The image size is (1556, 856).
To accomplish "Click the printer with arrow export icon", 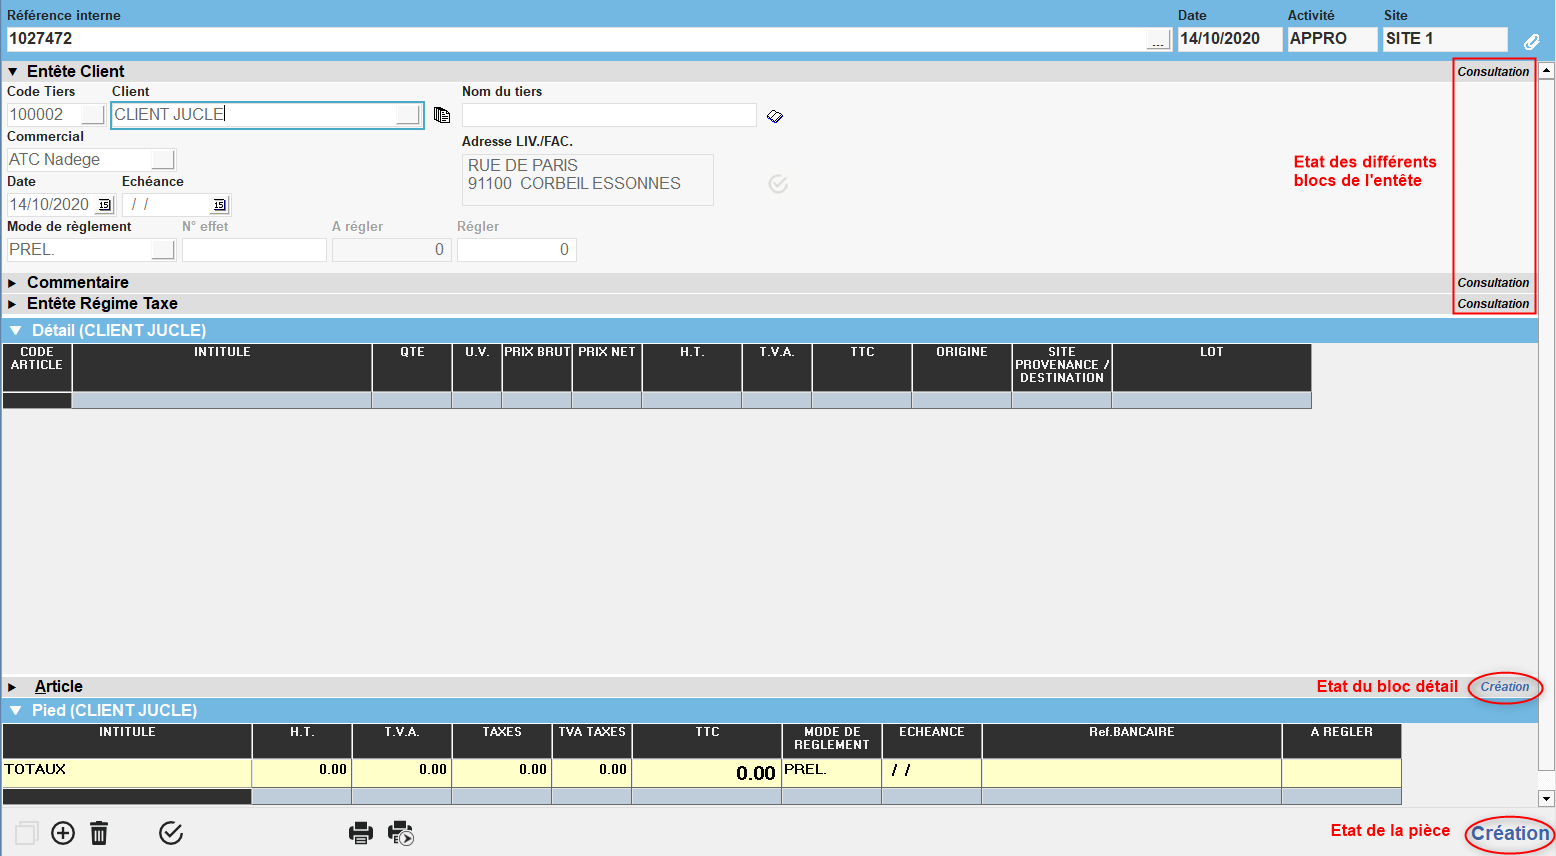I will [x=401, y=833].
